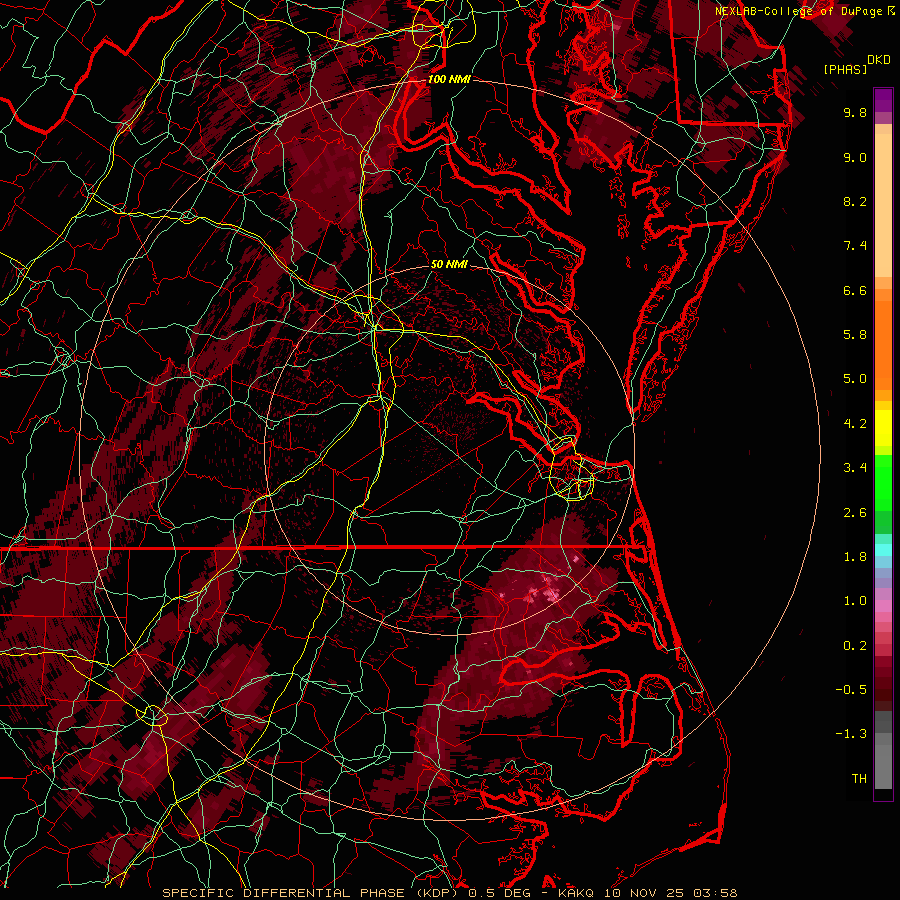The width and height of the screenshot is (900, 900).
Task: Click the 9.0 scale value label
Action: point(855,157)
